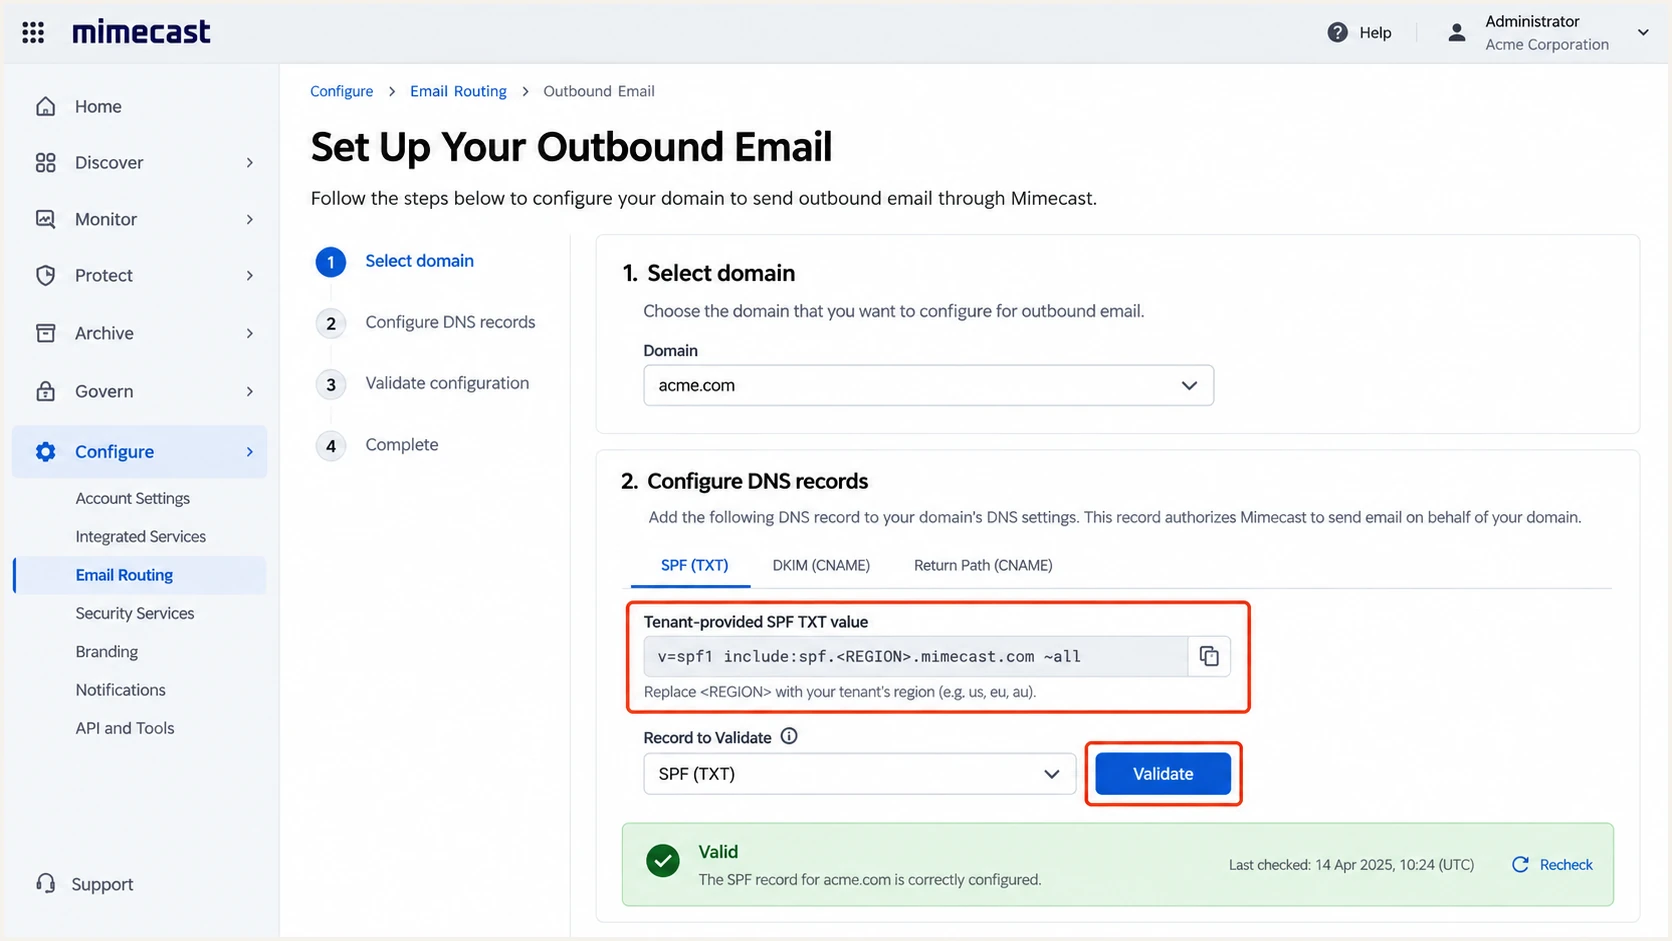Click the green Valid checkmark icon
Viewport: 1672px width, 941px height.
tap(663, 861)
